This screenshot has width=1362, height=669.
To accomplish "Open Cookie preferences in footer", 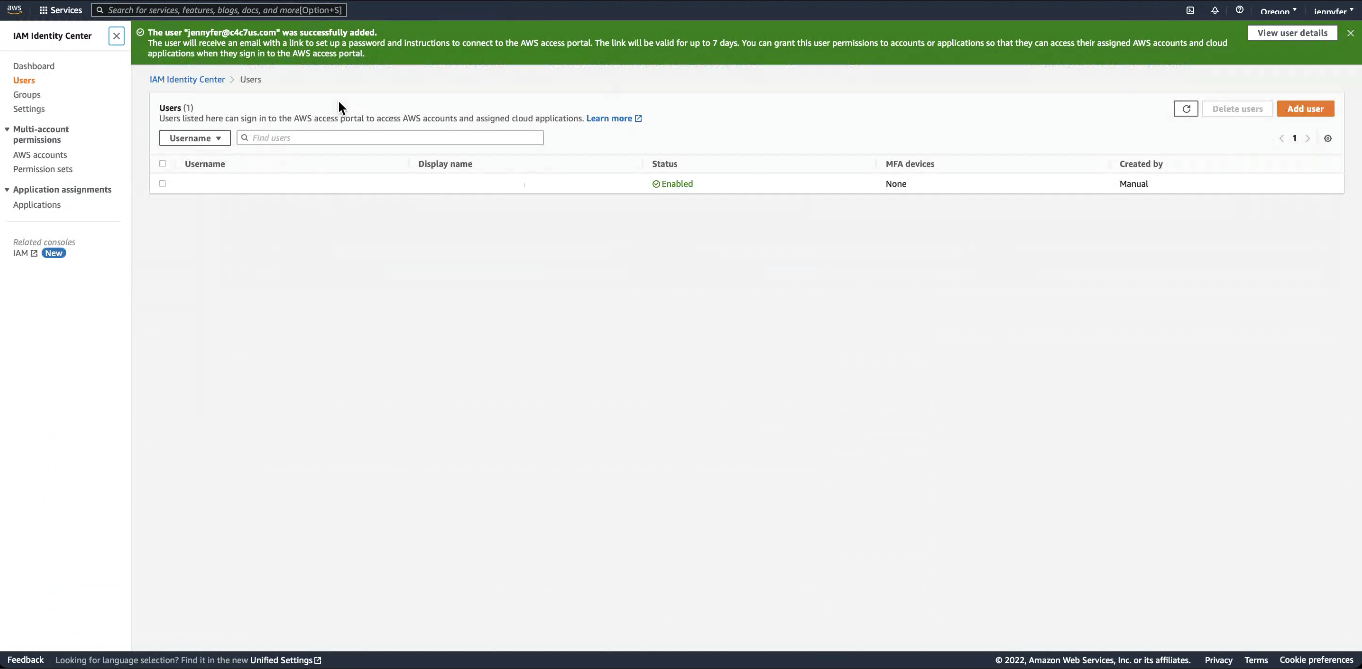I will (1316, 660).
